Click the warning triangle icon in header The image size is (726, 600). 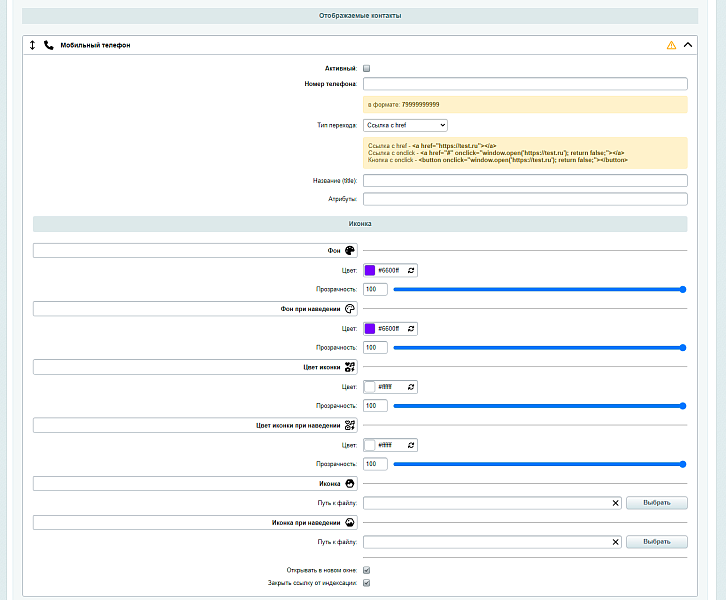671,45
